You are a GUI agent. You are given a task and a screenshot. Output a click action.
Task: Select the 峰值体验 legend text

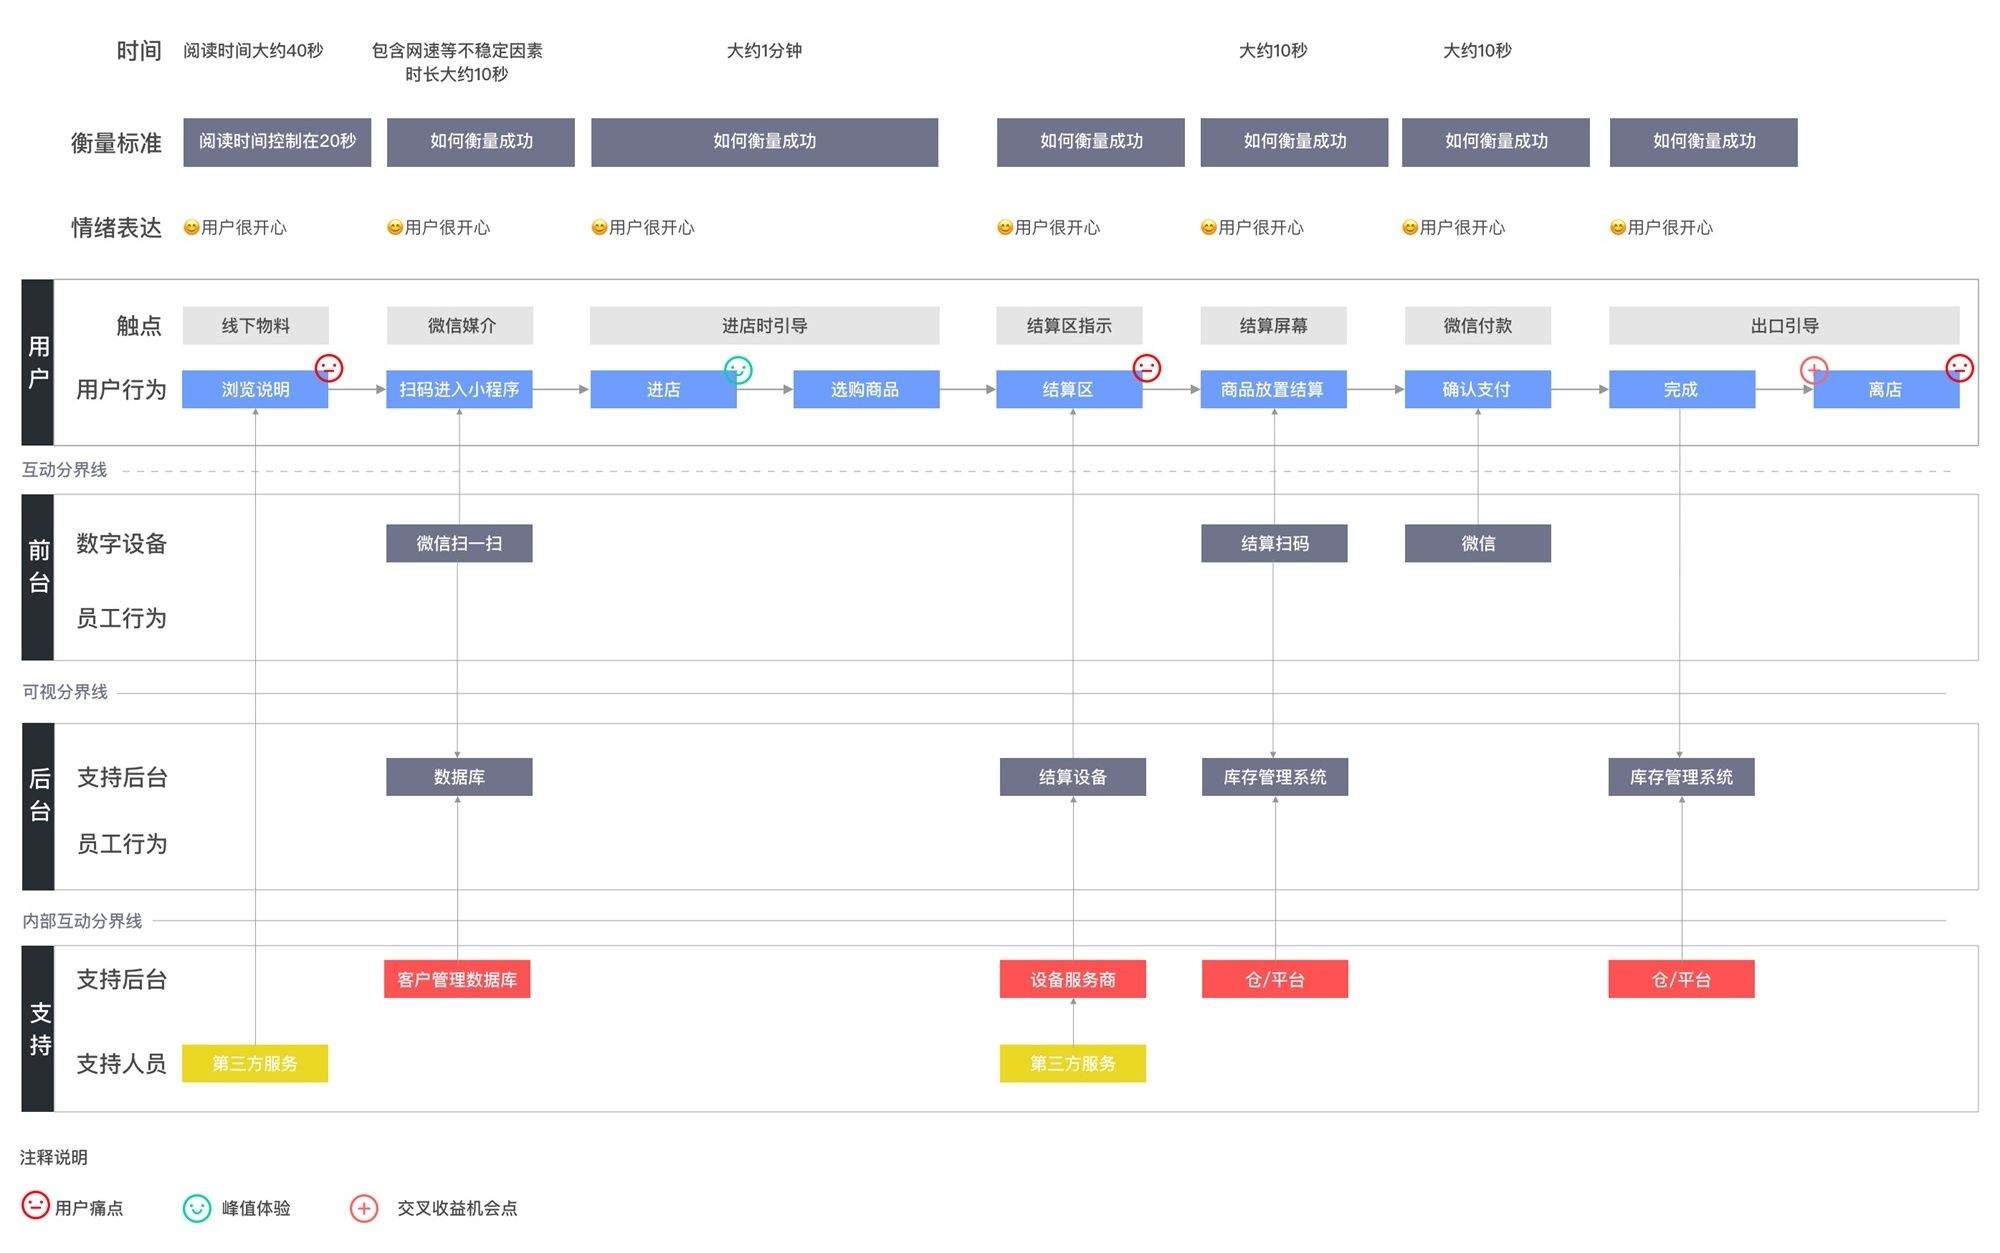pos(256,1208)
